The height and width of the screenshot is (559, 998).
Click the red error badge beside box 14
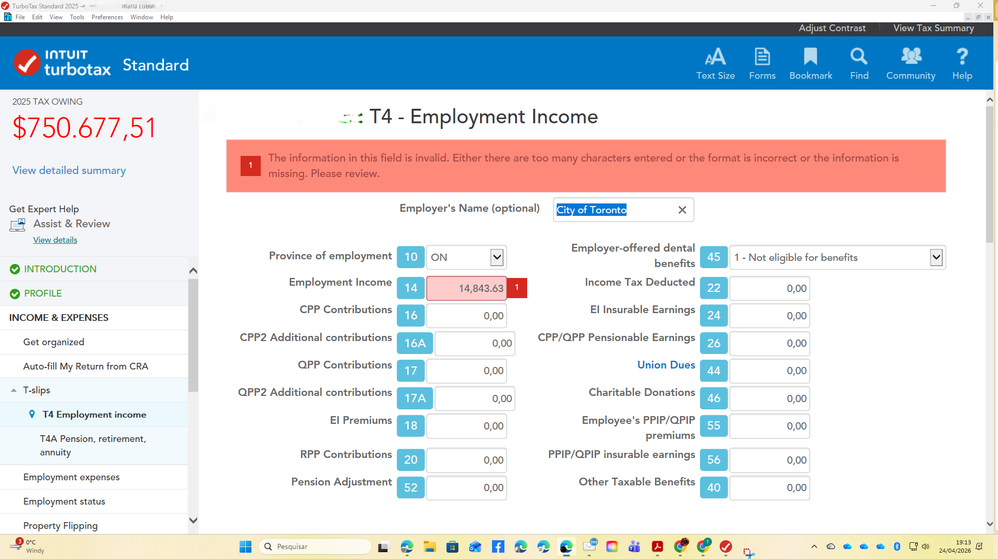[x=517, y=288]
